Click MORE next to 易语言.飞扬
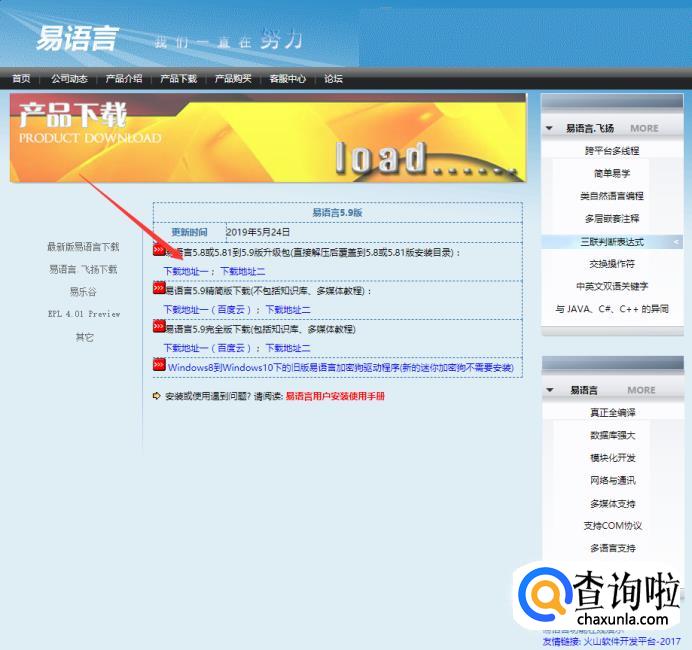 (x=644, y=128)
